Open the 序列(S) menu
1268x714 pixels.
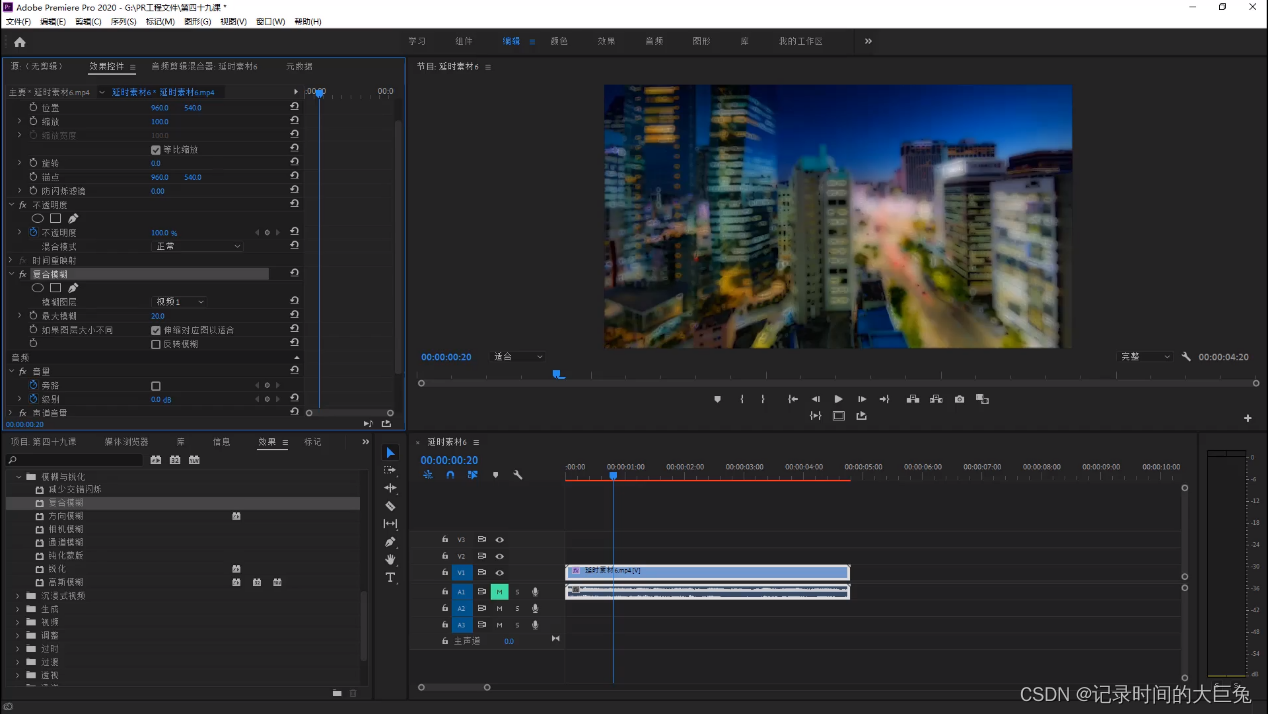coord(123,21)
